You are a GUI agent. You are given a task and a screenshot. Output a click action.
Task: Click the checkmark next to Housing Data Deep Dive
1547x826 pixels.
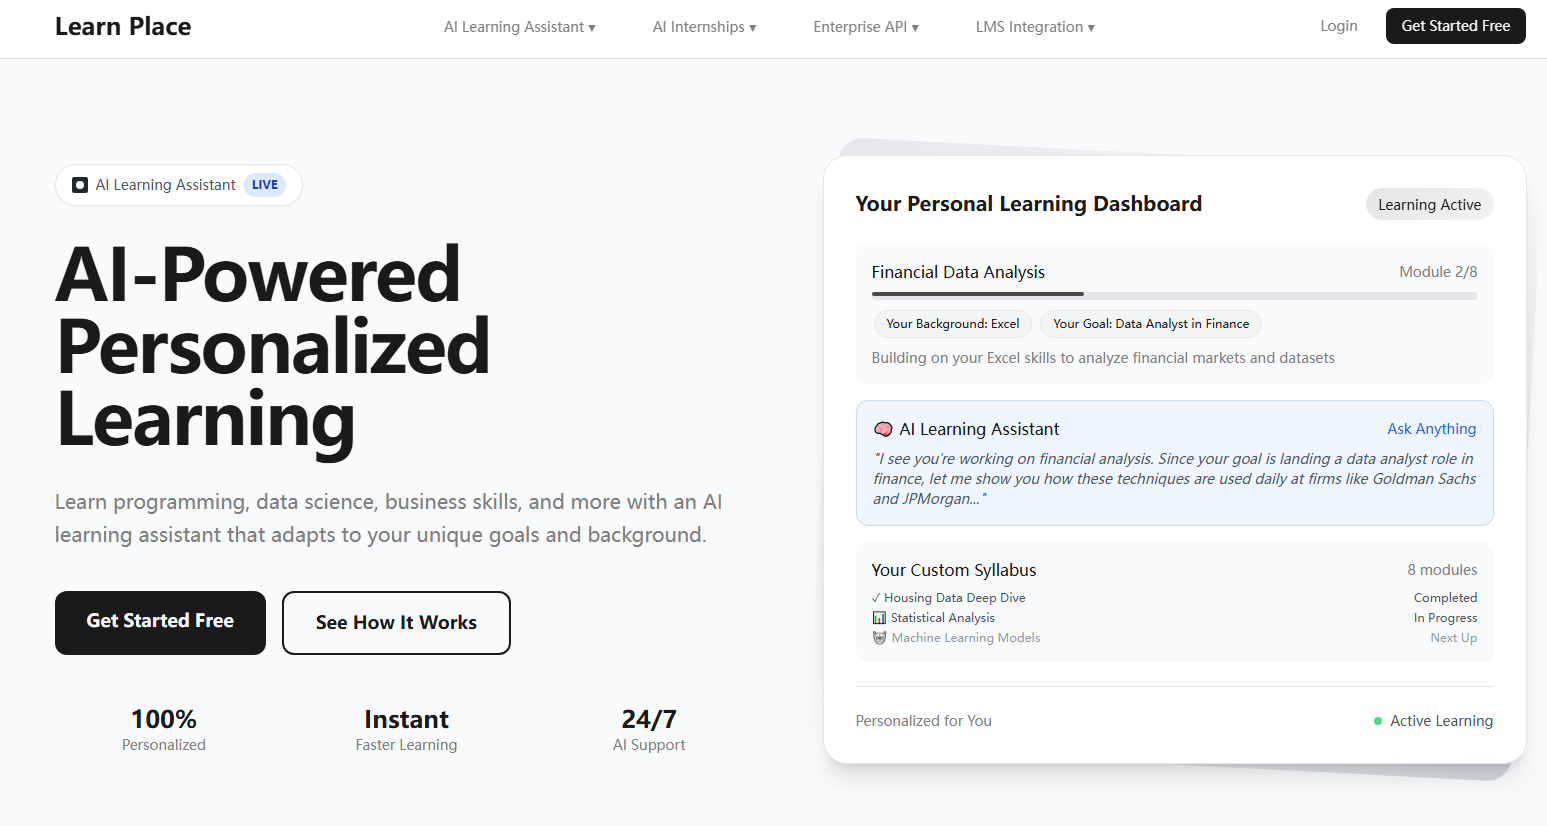tap(877, 597)
